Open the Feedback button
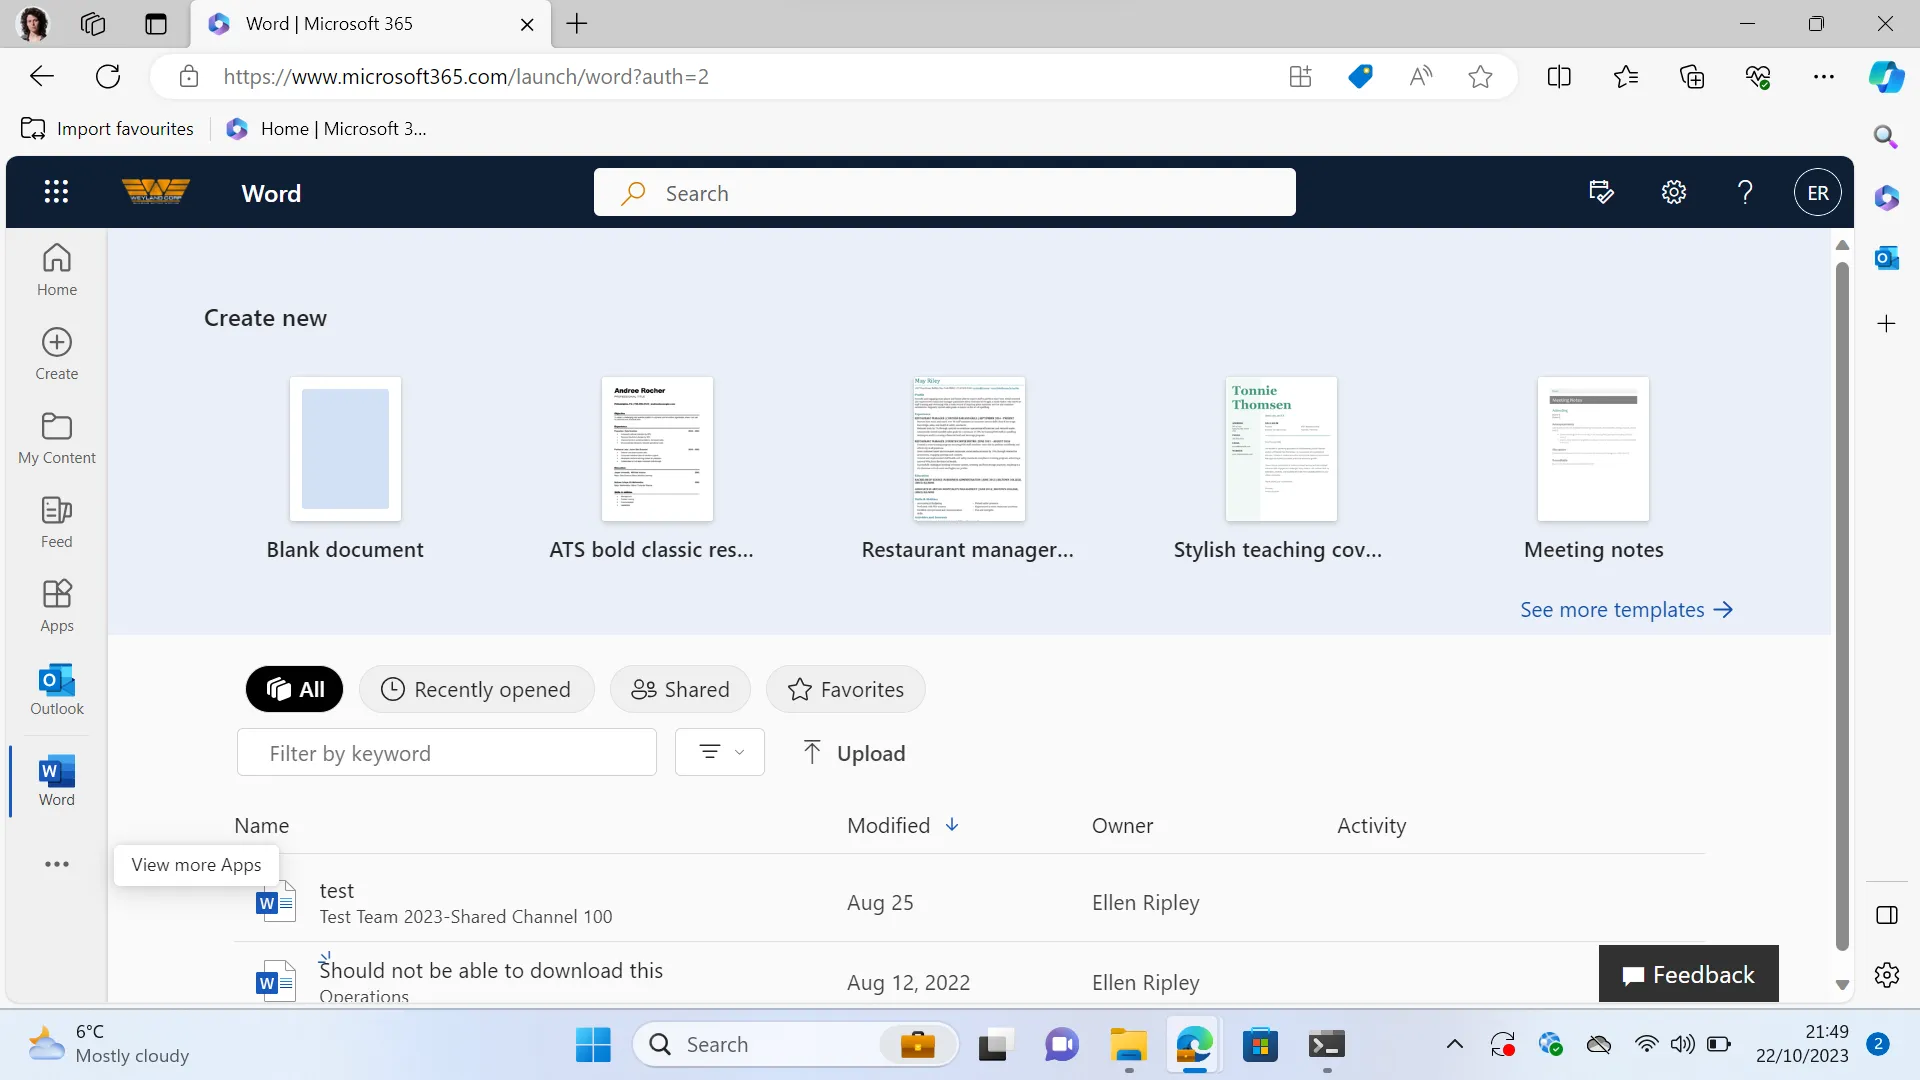The image size is (1920, 1080). 1689,974
